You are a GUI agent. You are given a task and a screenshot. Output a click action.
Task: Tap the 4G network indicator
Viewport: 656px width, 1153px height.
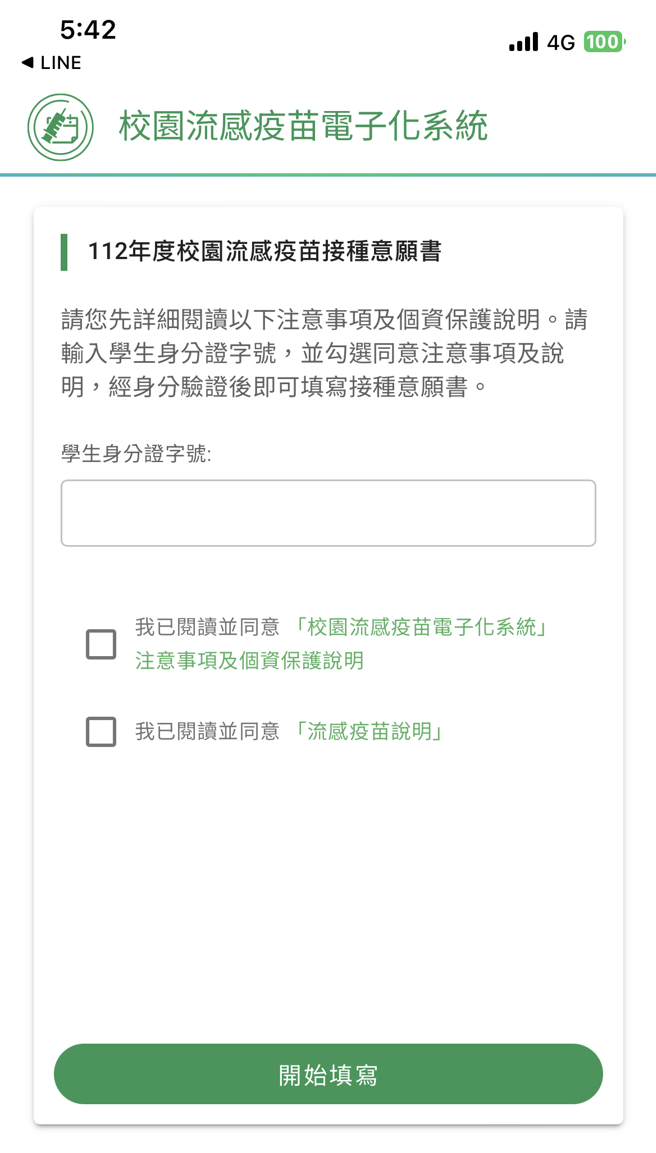pos(560,43)
